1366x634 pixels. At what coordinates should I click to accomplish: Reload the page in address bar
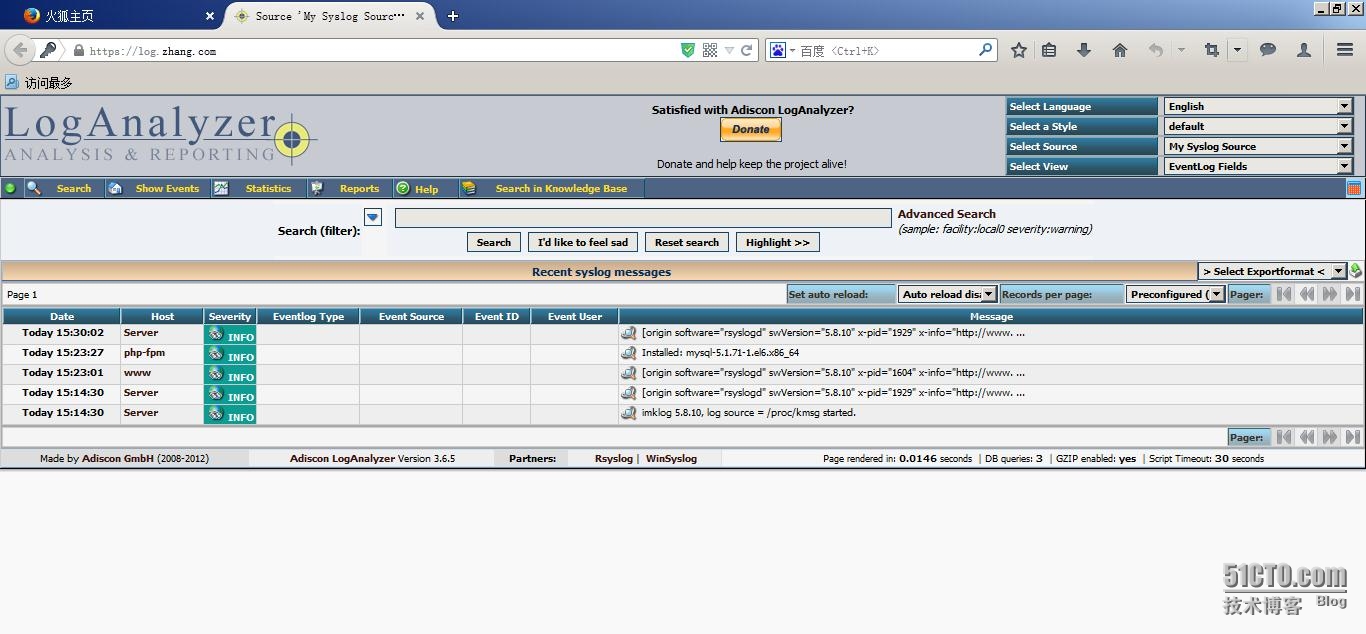(x=746, y=50)
